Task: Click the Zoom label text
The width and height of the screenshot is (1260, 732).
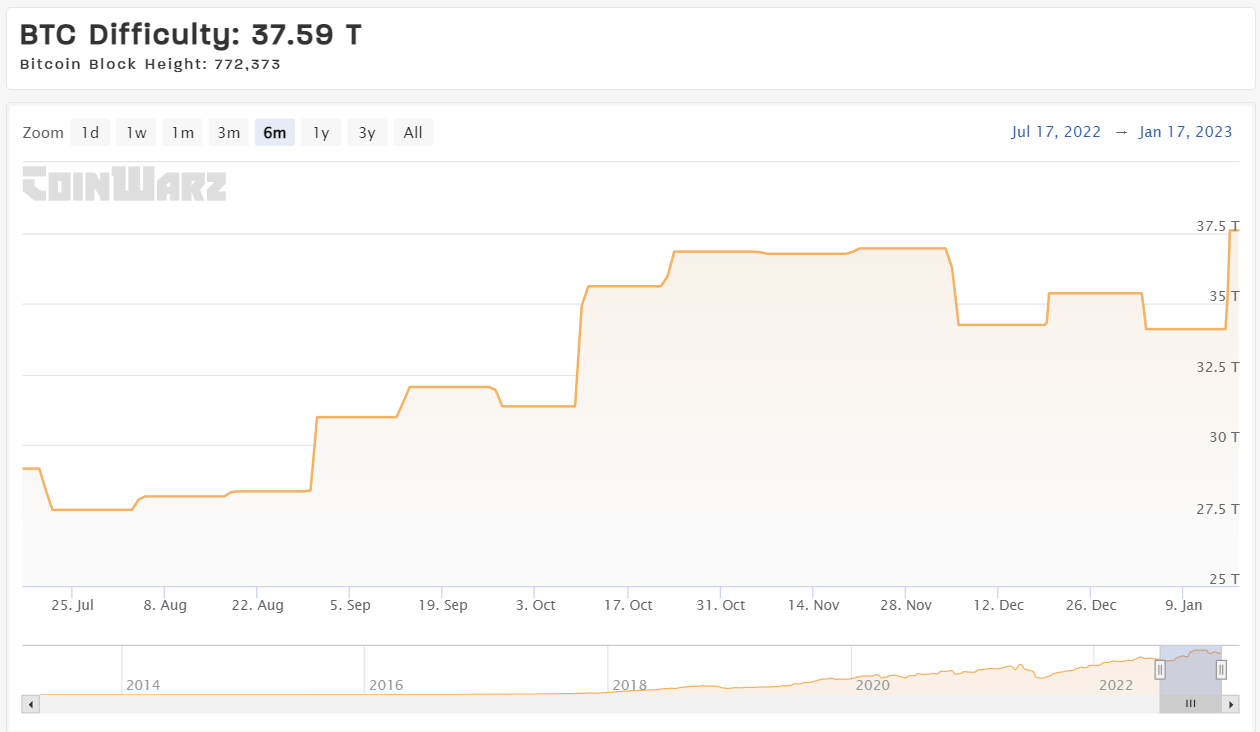Action: (43, 132)
